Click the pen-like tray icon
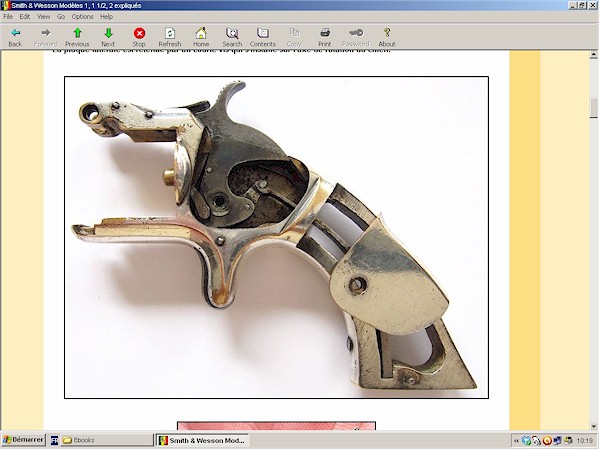Viewport: 600px width, 450px height. pos(536,440)
